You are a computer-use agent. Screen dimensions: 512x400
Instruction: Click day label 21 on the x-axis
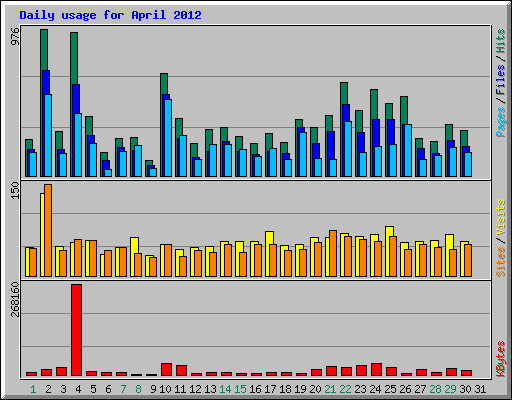[x=330, y=389]
